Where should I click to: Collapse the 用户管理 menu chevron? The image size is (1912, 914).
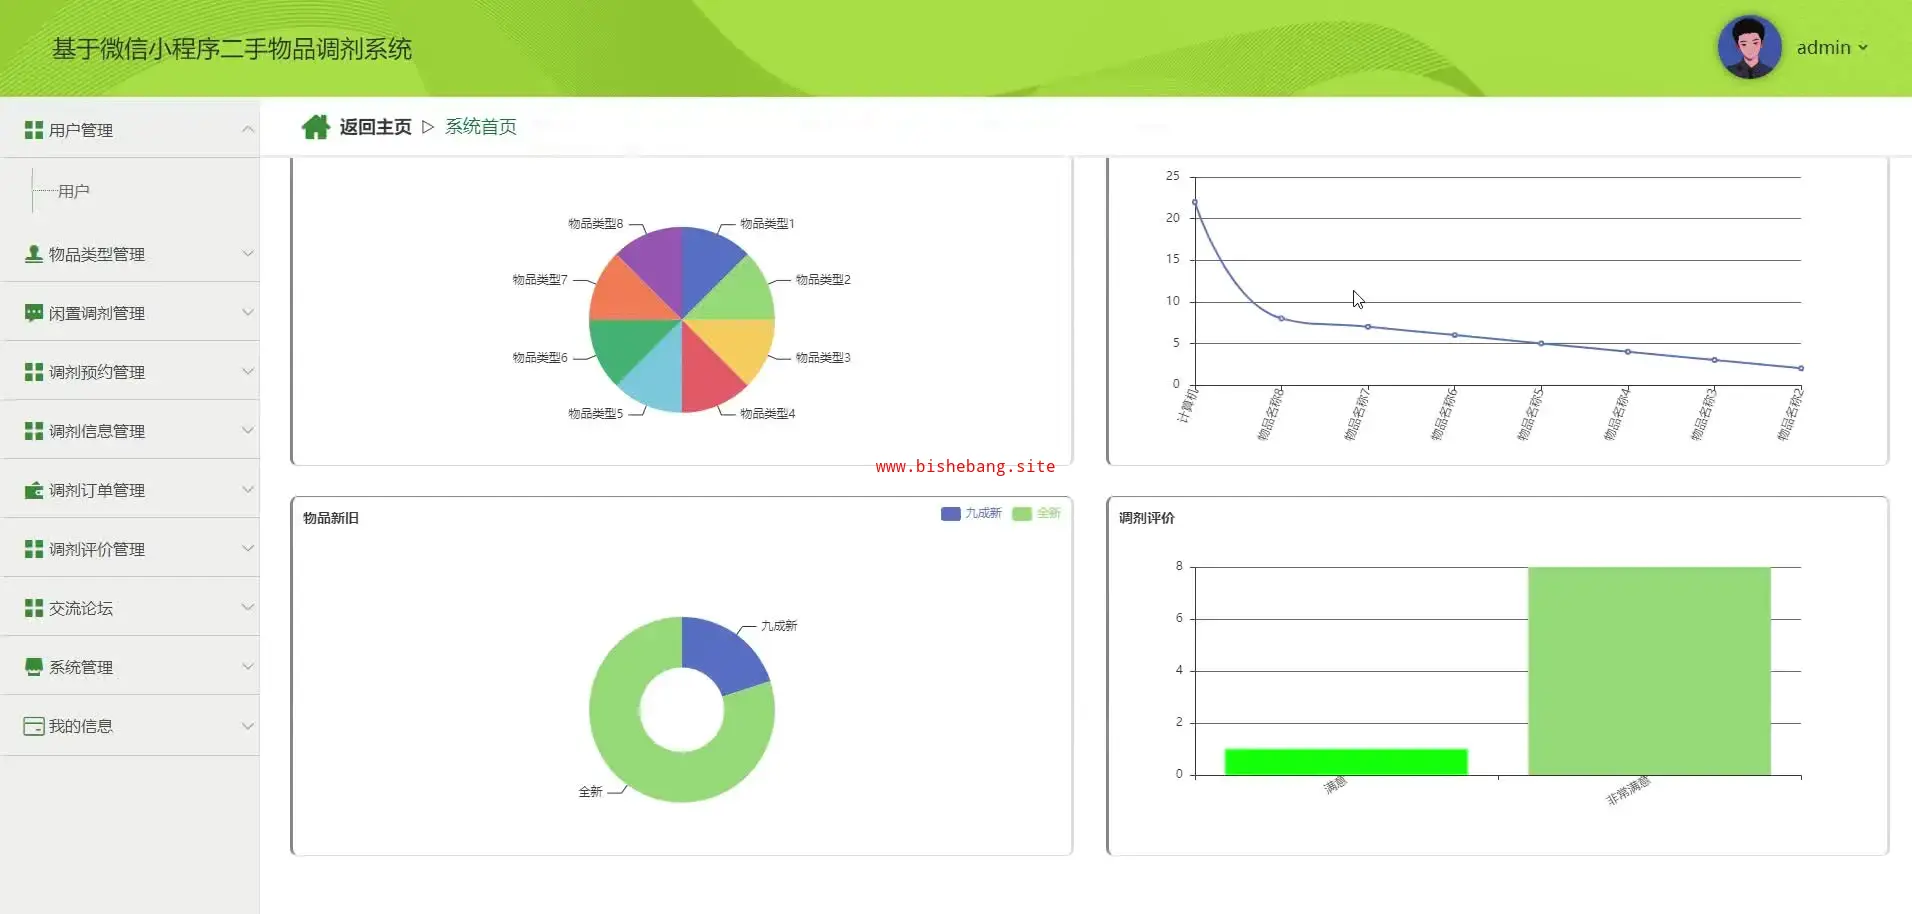(248, 129)
